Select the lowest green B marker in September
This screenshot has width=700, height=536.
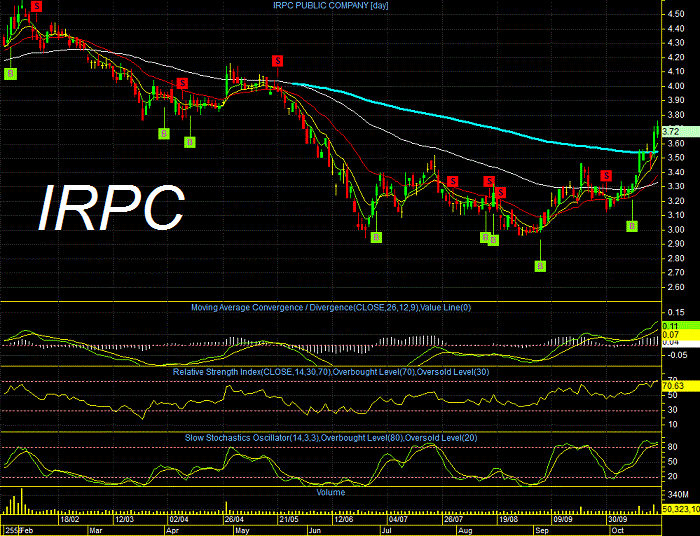pos(540,266)
